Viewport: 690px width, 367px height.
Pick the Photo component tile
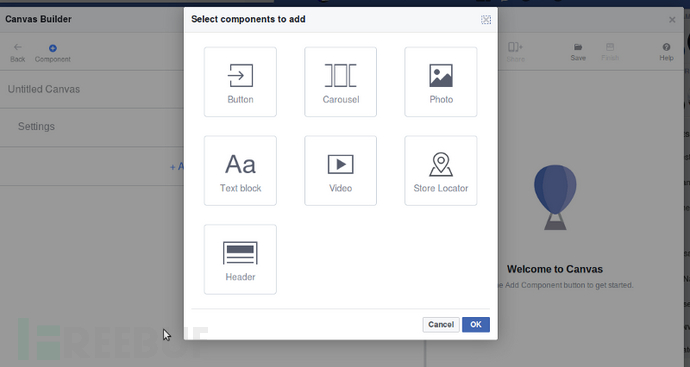(x=441, y=82)
